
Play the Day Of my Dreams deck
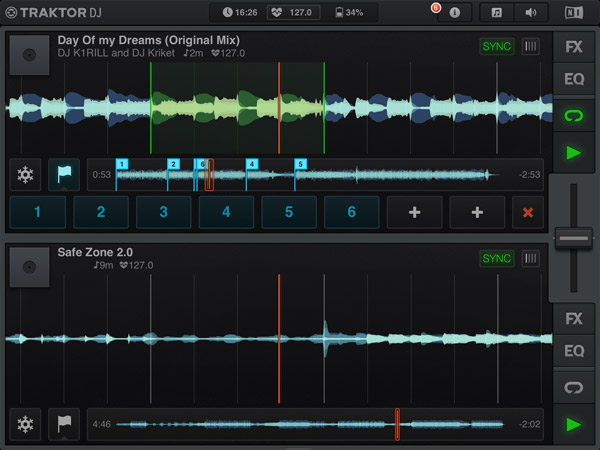pyautogui.click(x=574, y=153)
